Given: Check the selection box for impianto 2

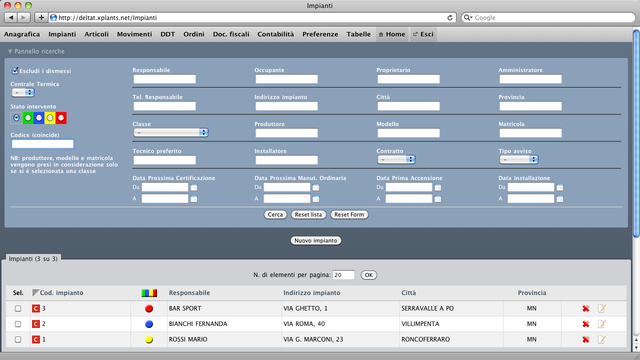Looking at the screenshot, I should click(x=18, y=324).
